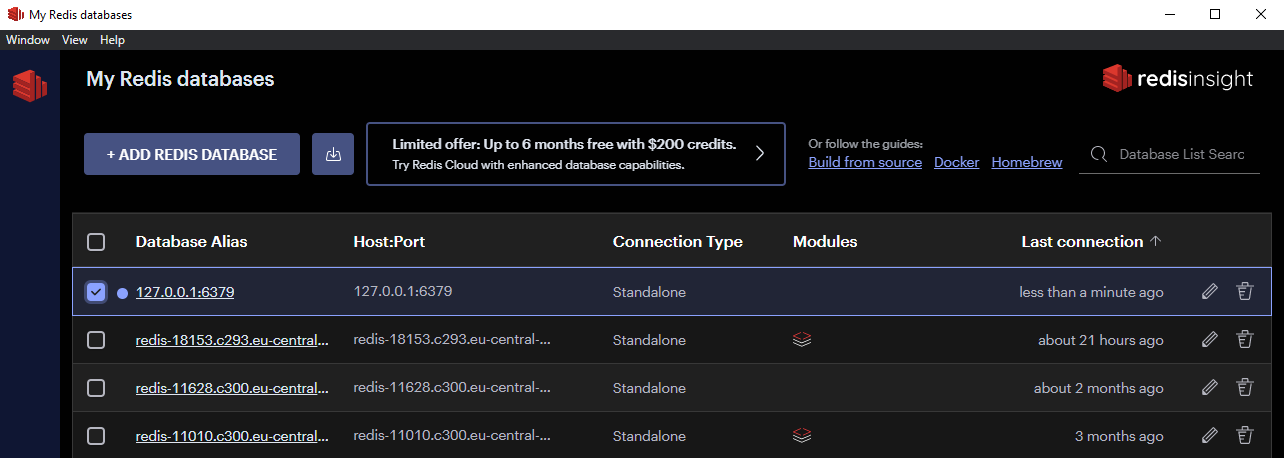The height and width of the screenshot is (458, 1284).
Task: Delete the redis-11010 database via trash icon
Action: click(x=1244, y=436)
